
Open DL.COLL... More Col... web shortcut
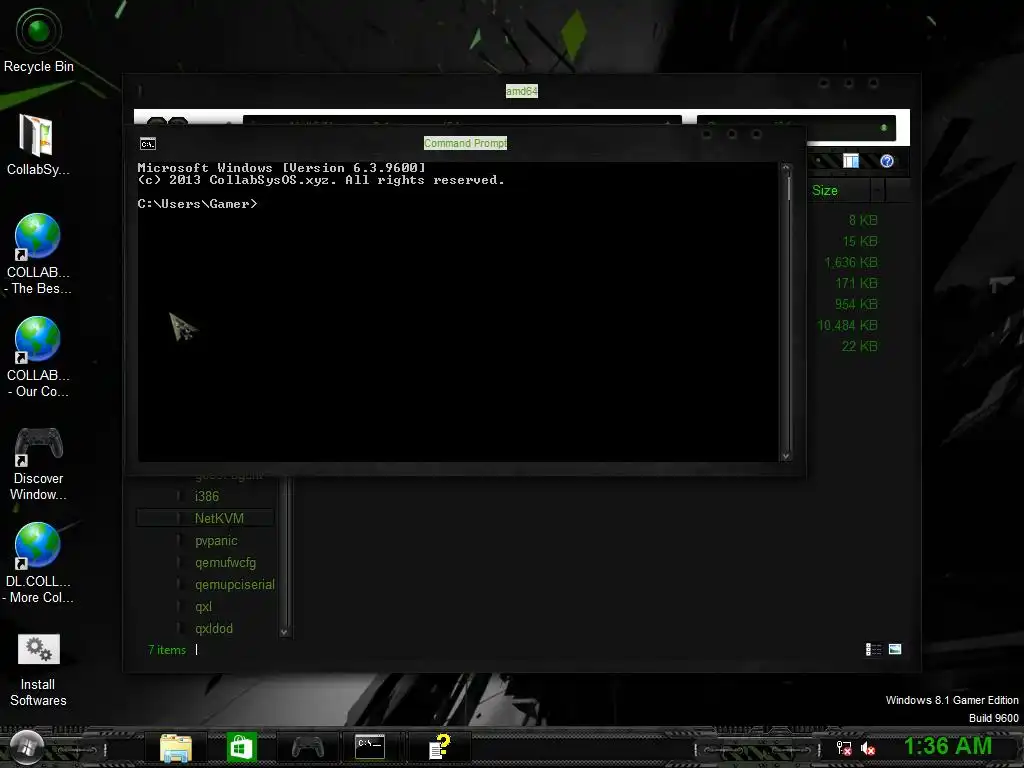click(38, 563)
